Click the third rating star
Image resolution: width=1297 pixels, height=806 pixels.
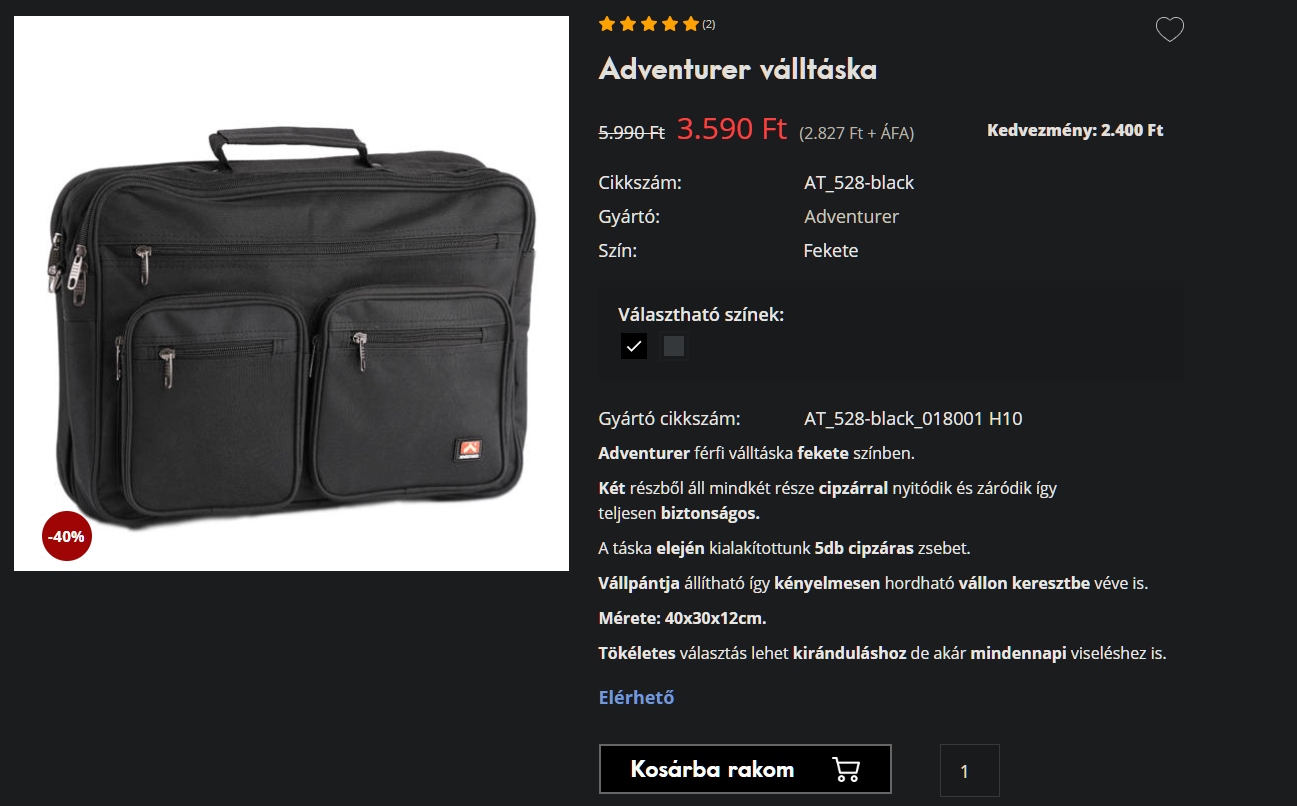pyautogui.click(x=649, y=23)
